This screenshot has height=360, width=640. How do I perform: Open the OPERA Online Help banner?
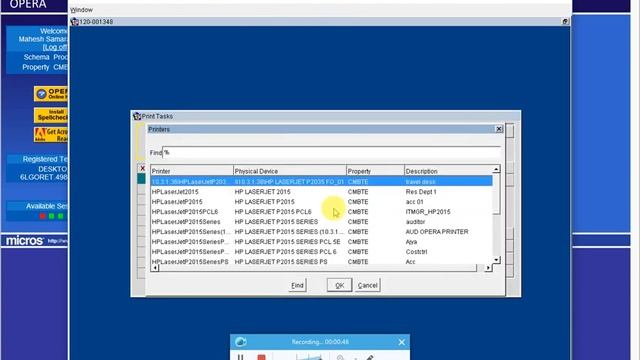pyautogui.click(x=51, y=94)
